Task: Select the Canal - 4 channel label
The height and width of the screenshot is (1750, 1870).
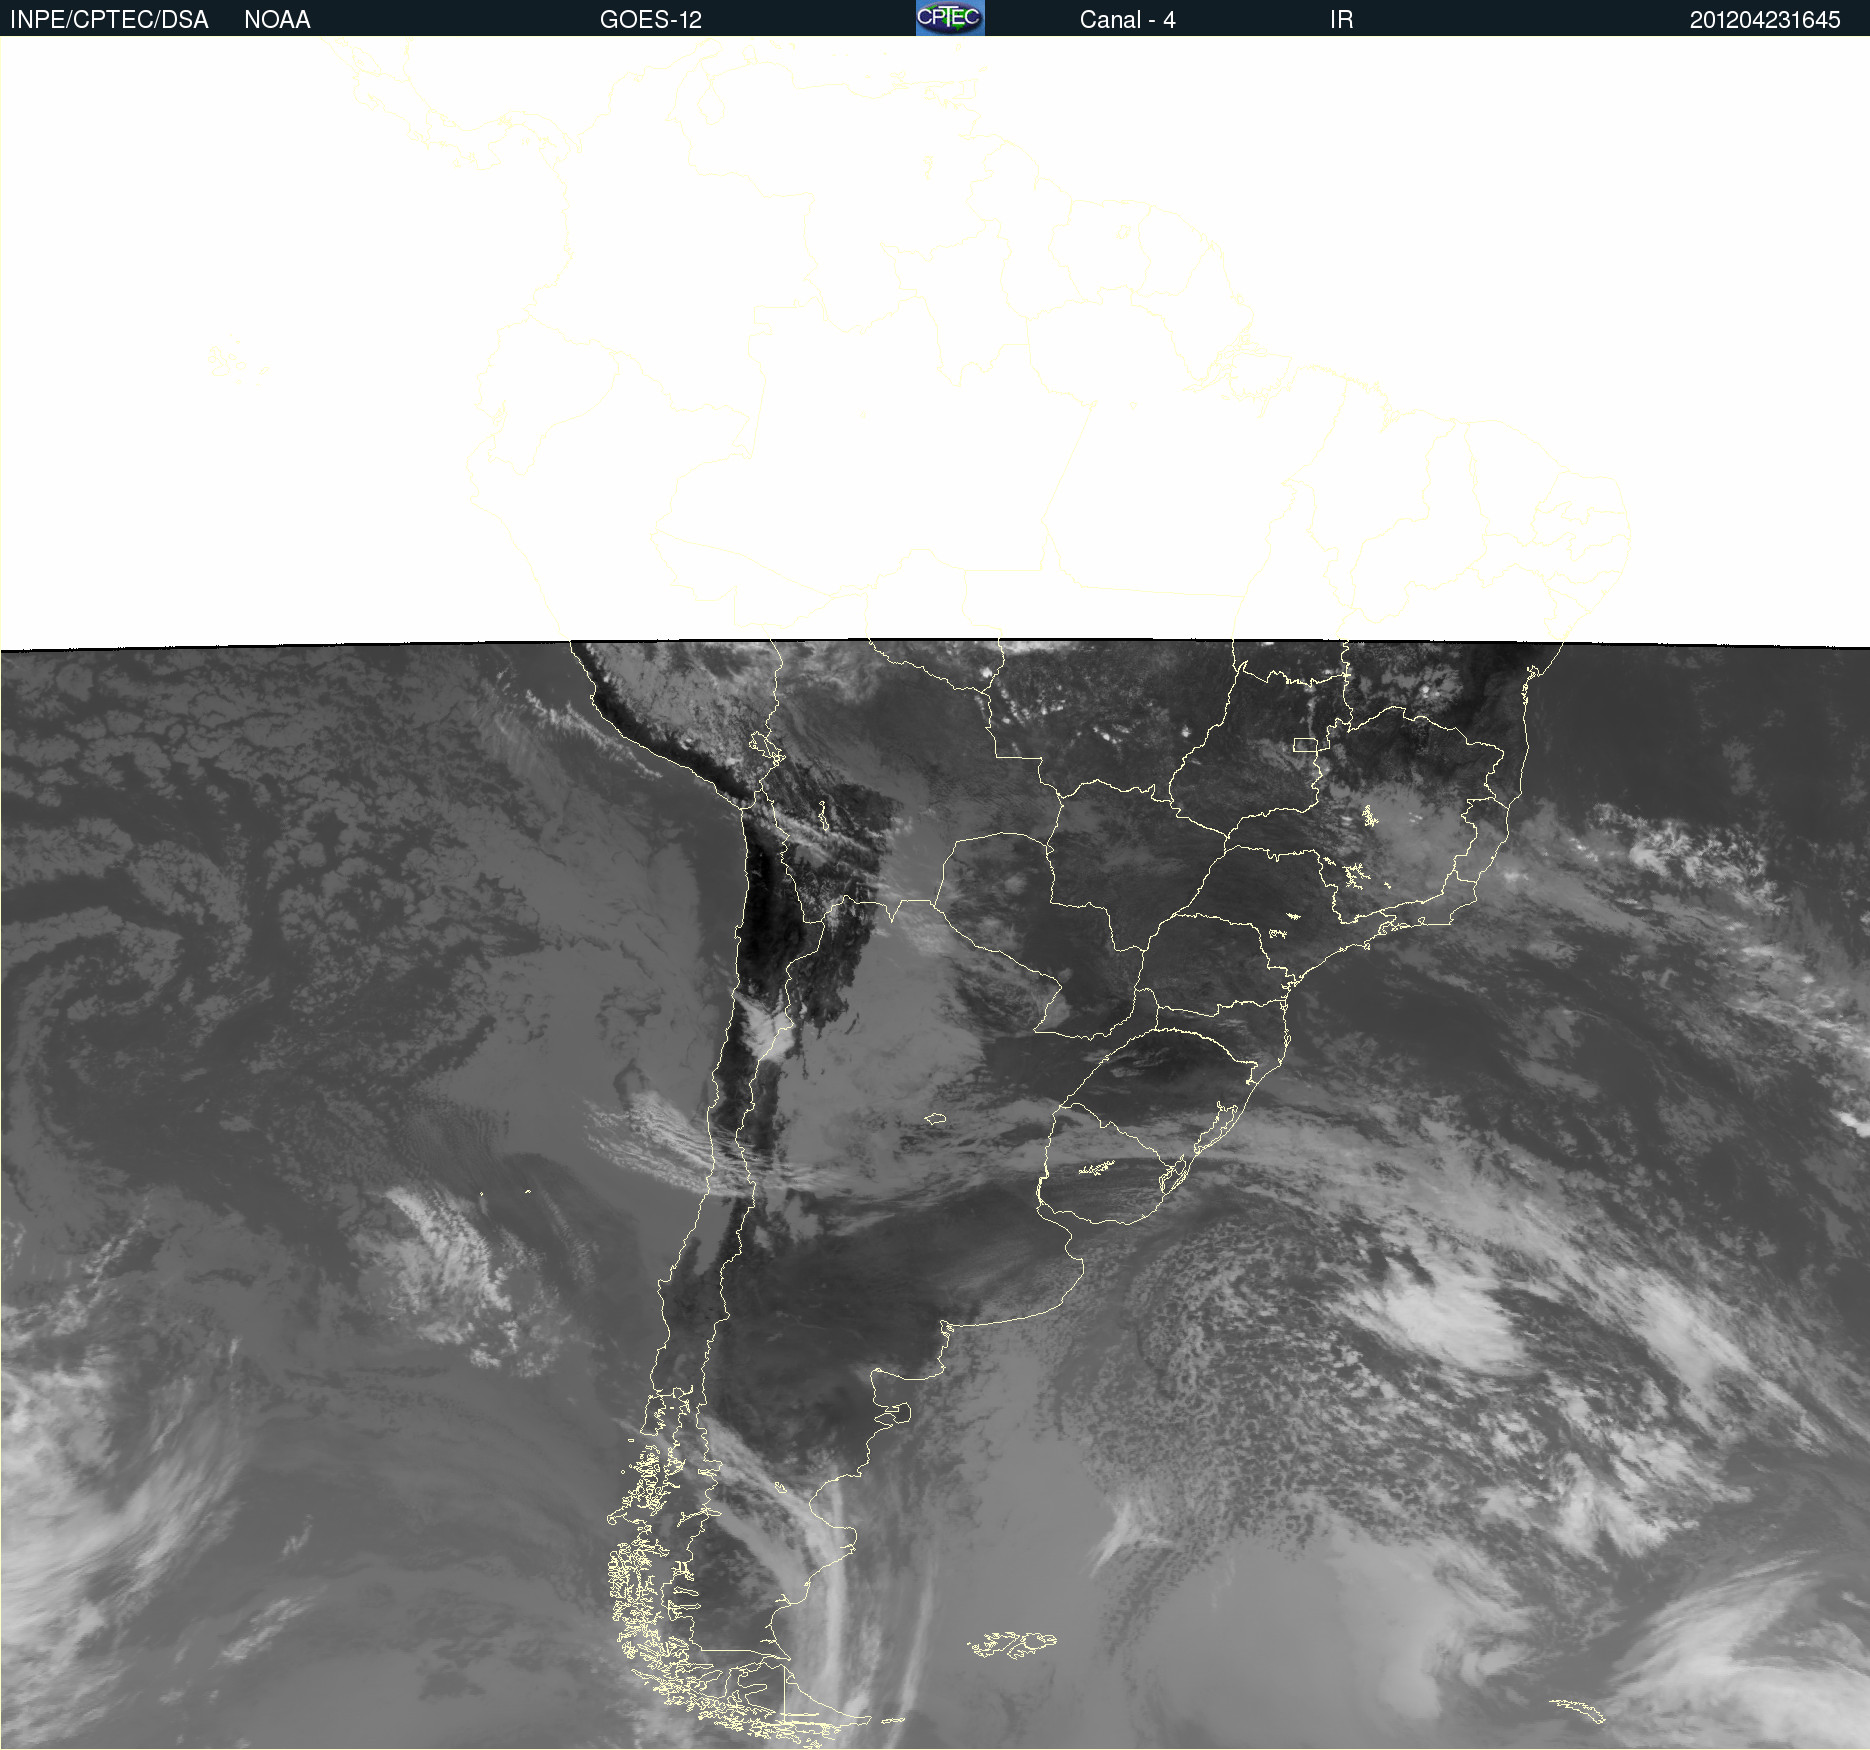Action: click(x=1127, y=20)
